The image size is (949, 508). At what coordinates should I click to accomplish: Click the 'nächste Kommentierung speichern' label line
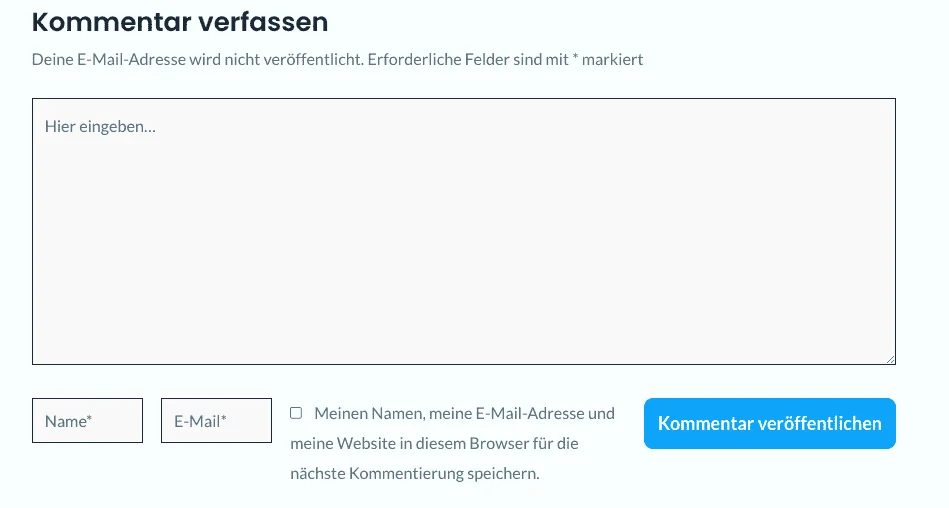[x=415, y=473]
